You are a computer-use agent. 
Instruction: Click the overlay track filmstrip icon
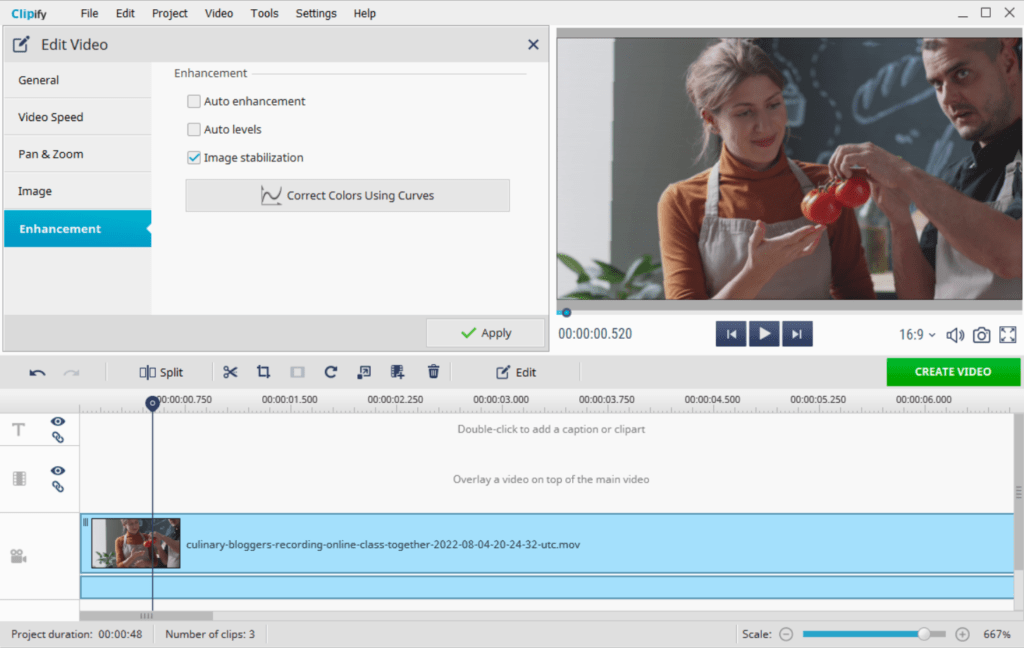tap(20, 479)
